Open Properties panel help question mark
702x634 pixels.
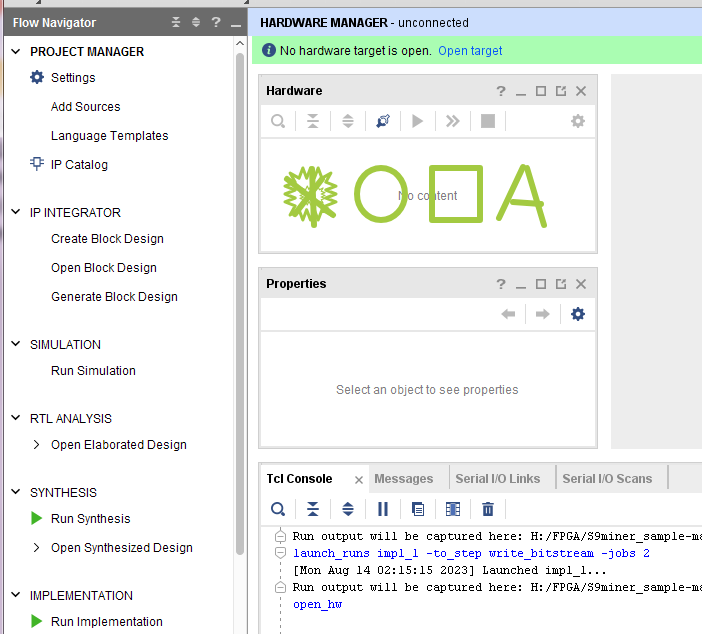click(x=501, y=284)
